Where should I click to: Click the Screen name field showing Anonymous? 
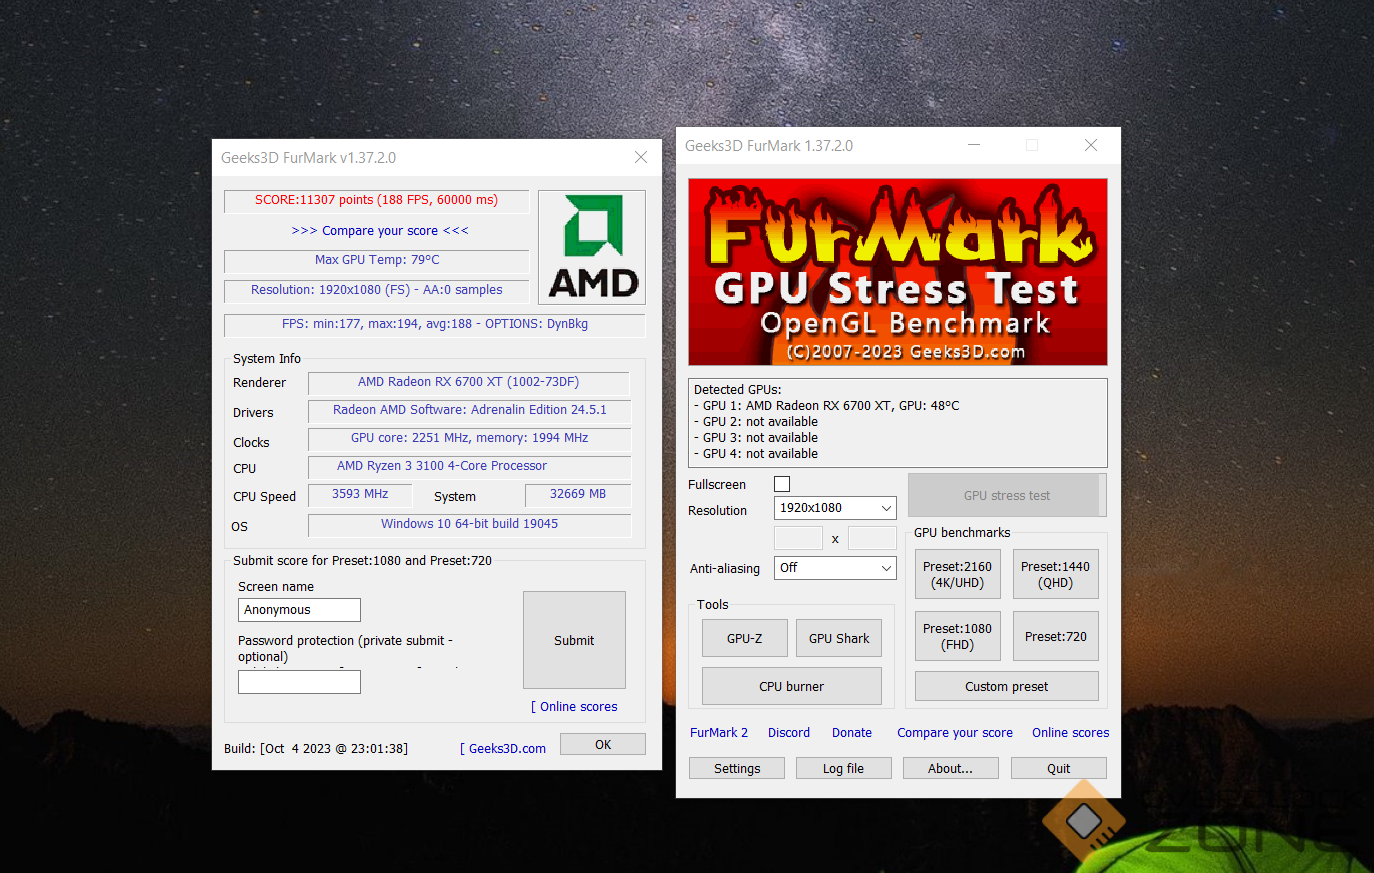point(299,610)
